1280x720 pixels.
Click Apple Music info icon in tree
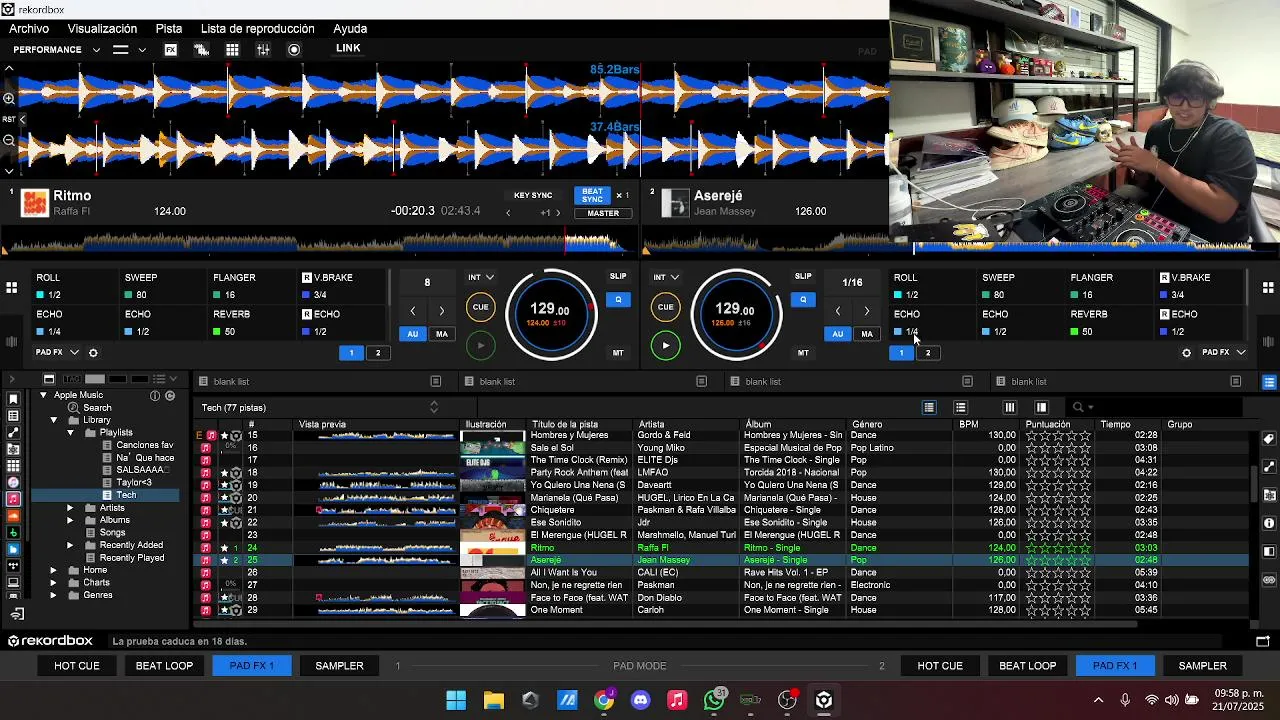tap(155, 395)
